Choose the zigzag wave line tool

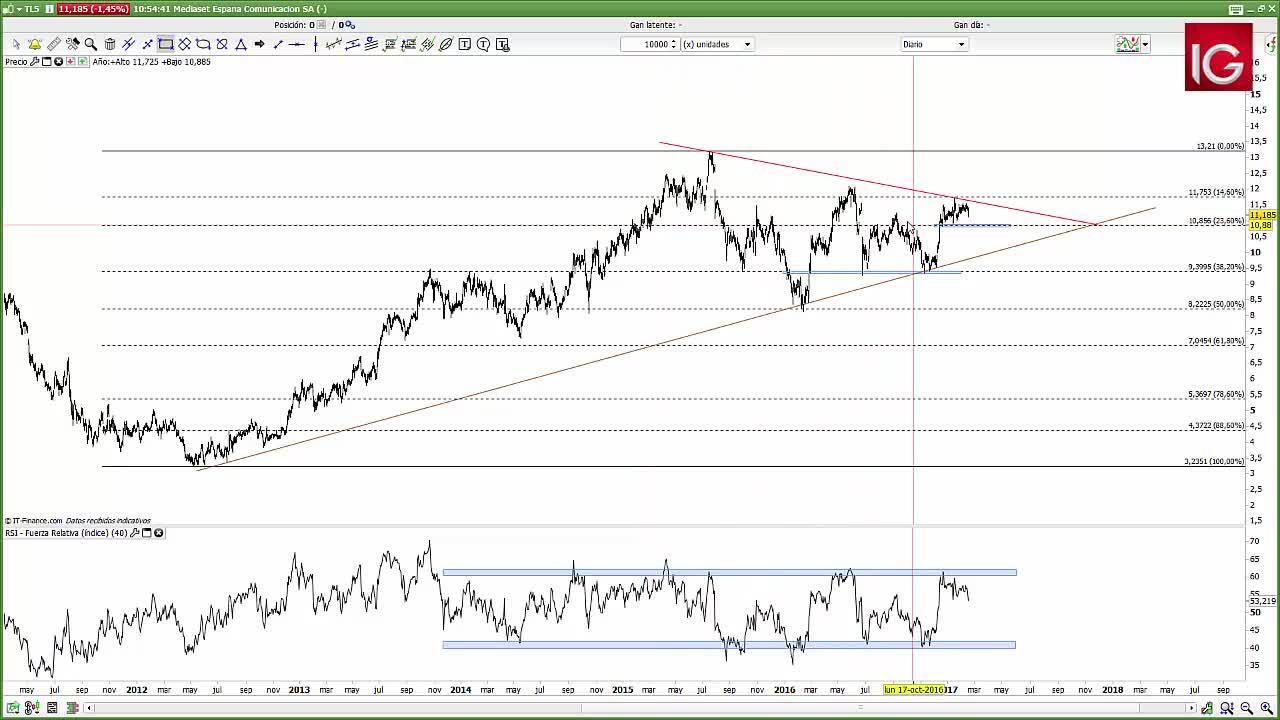tap(333, 44)
